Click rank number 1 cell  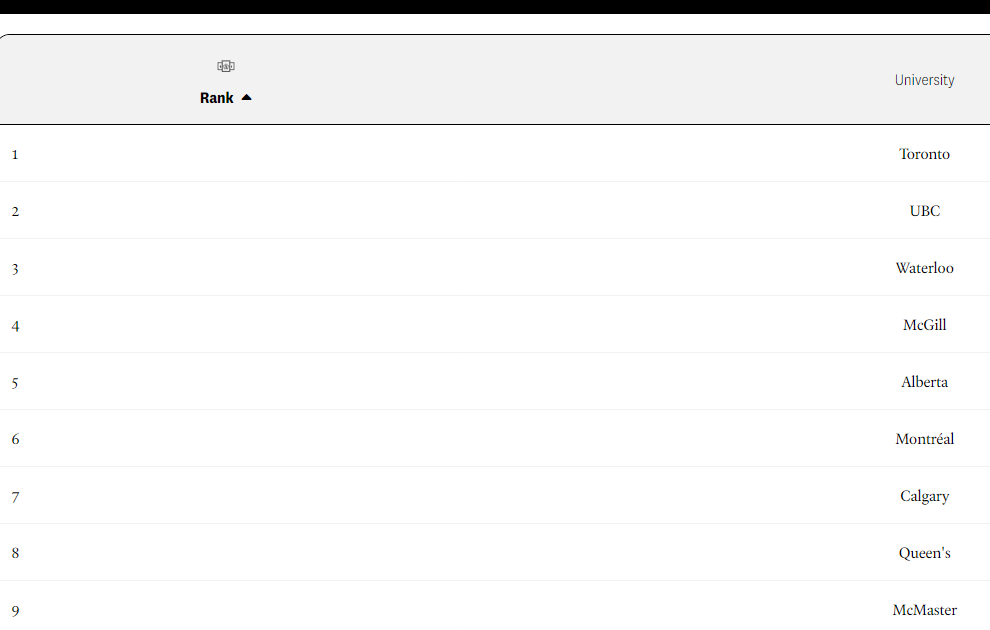pos(15,155)
